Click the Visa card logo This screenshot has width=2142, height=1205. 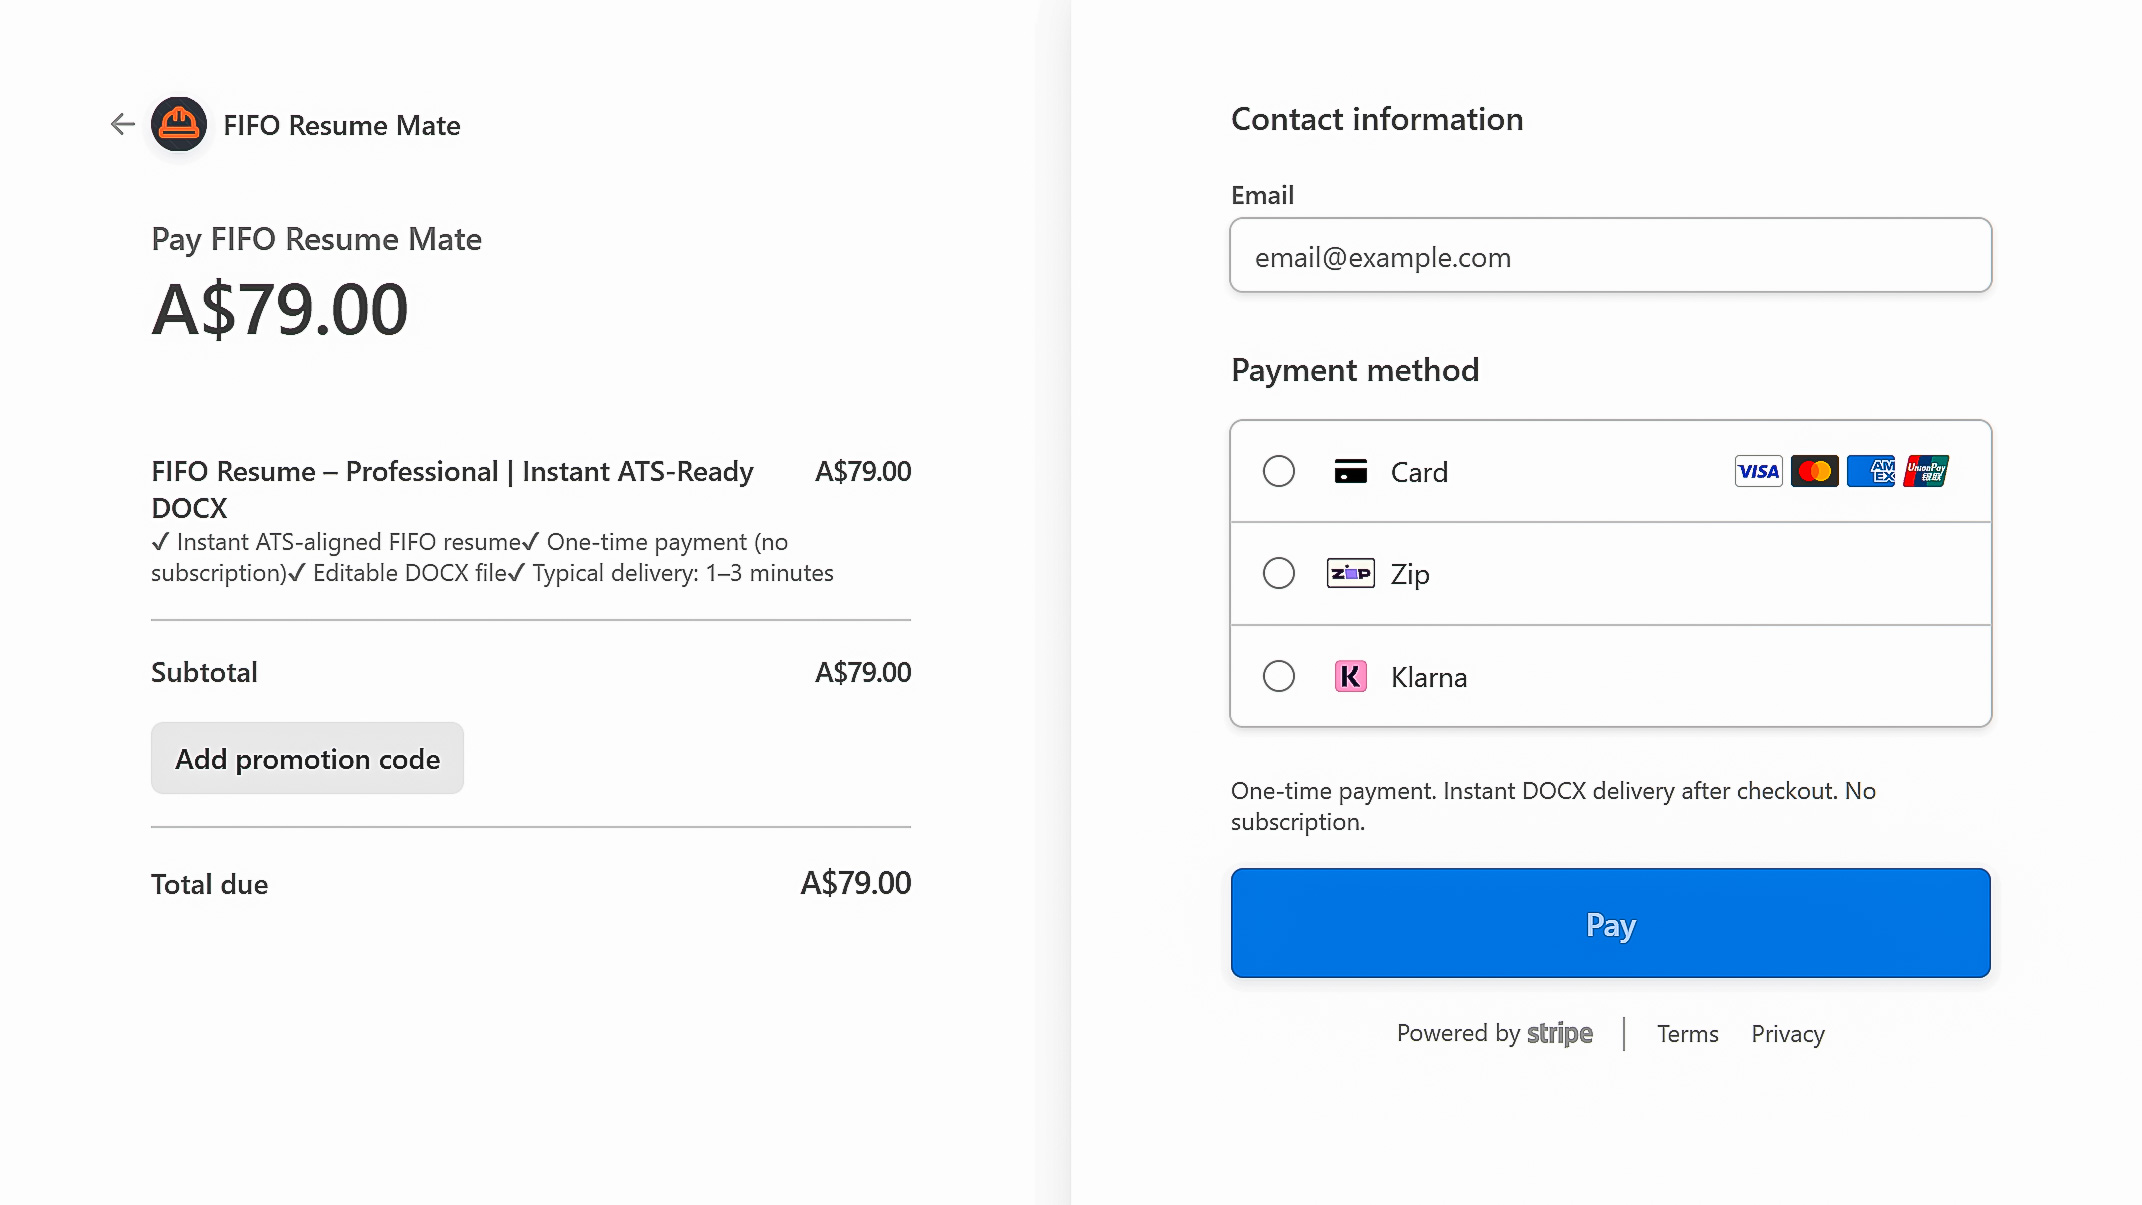point(1758,471)
